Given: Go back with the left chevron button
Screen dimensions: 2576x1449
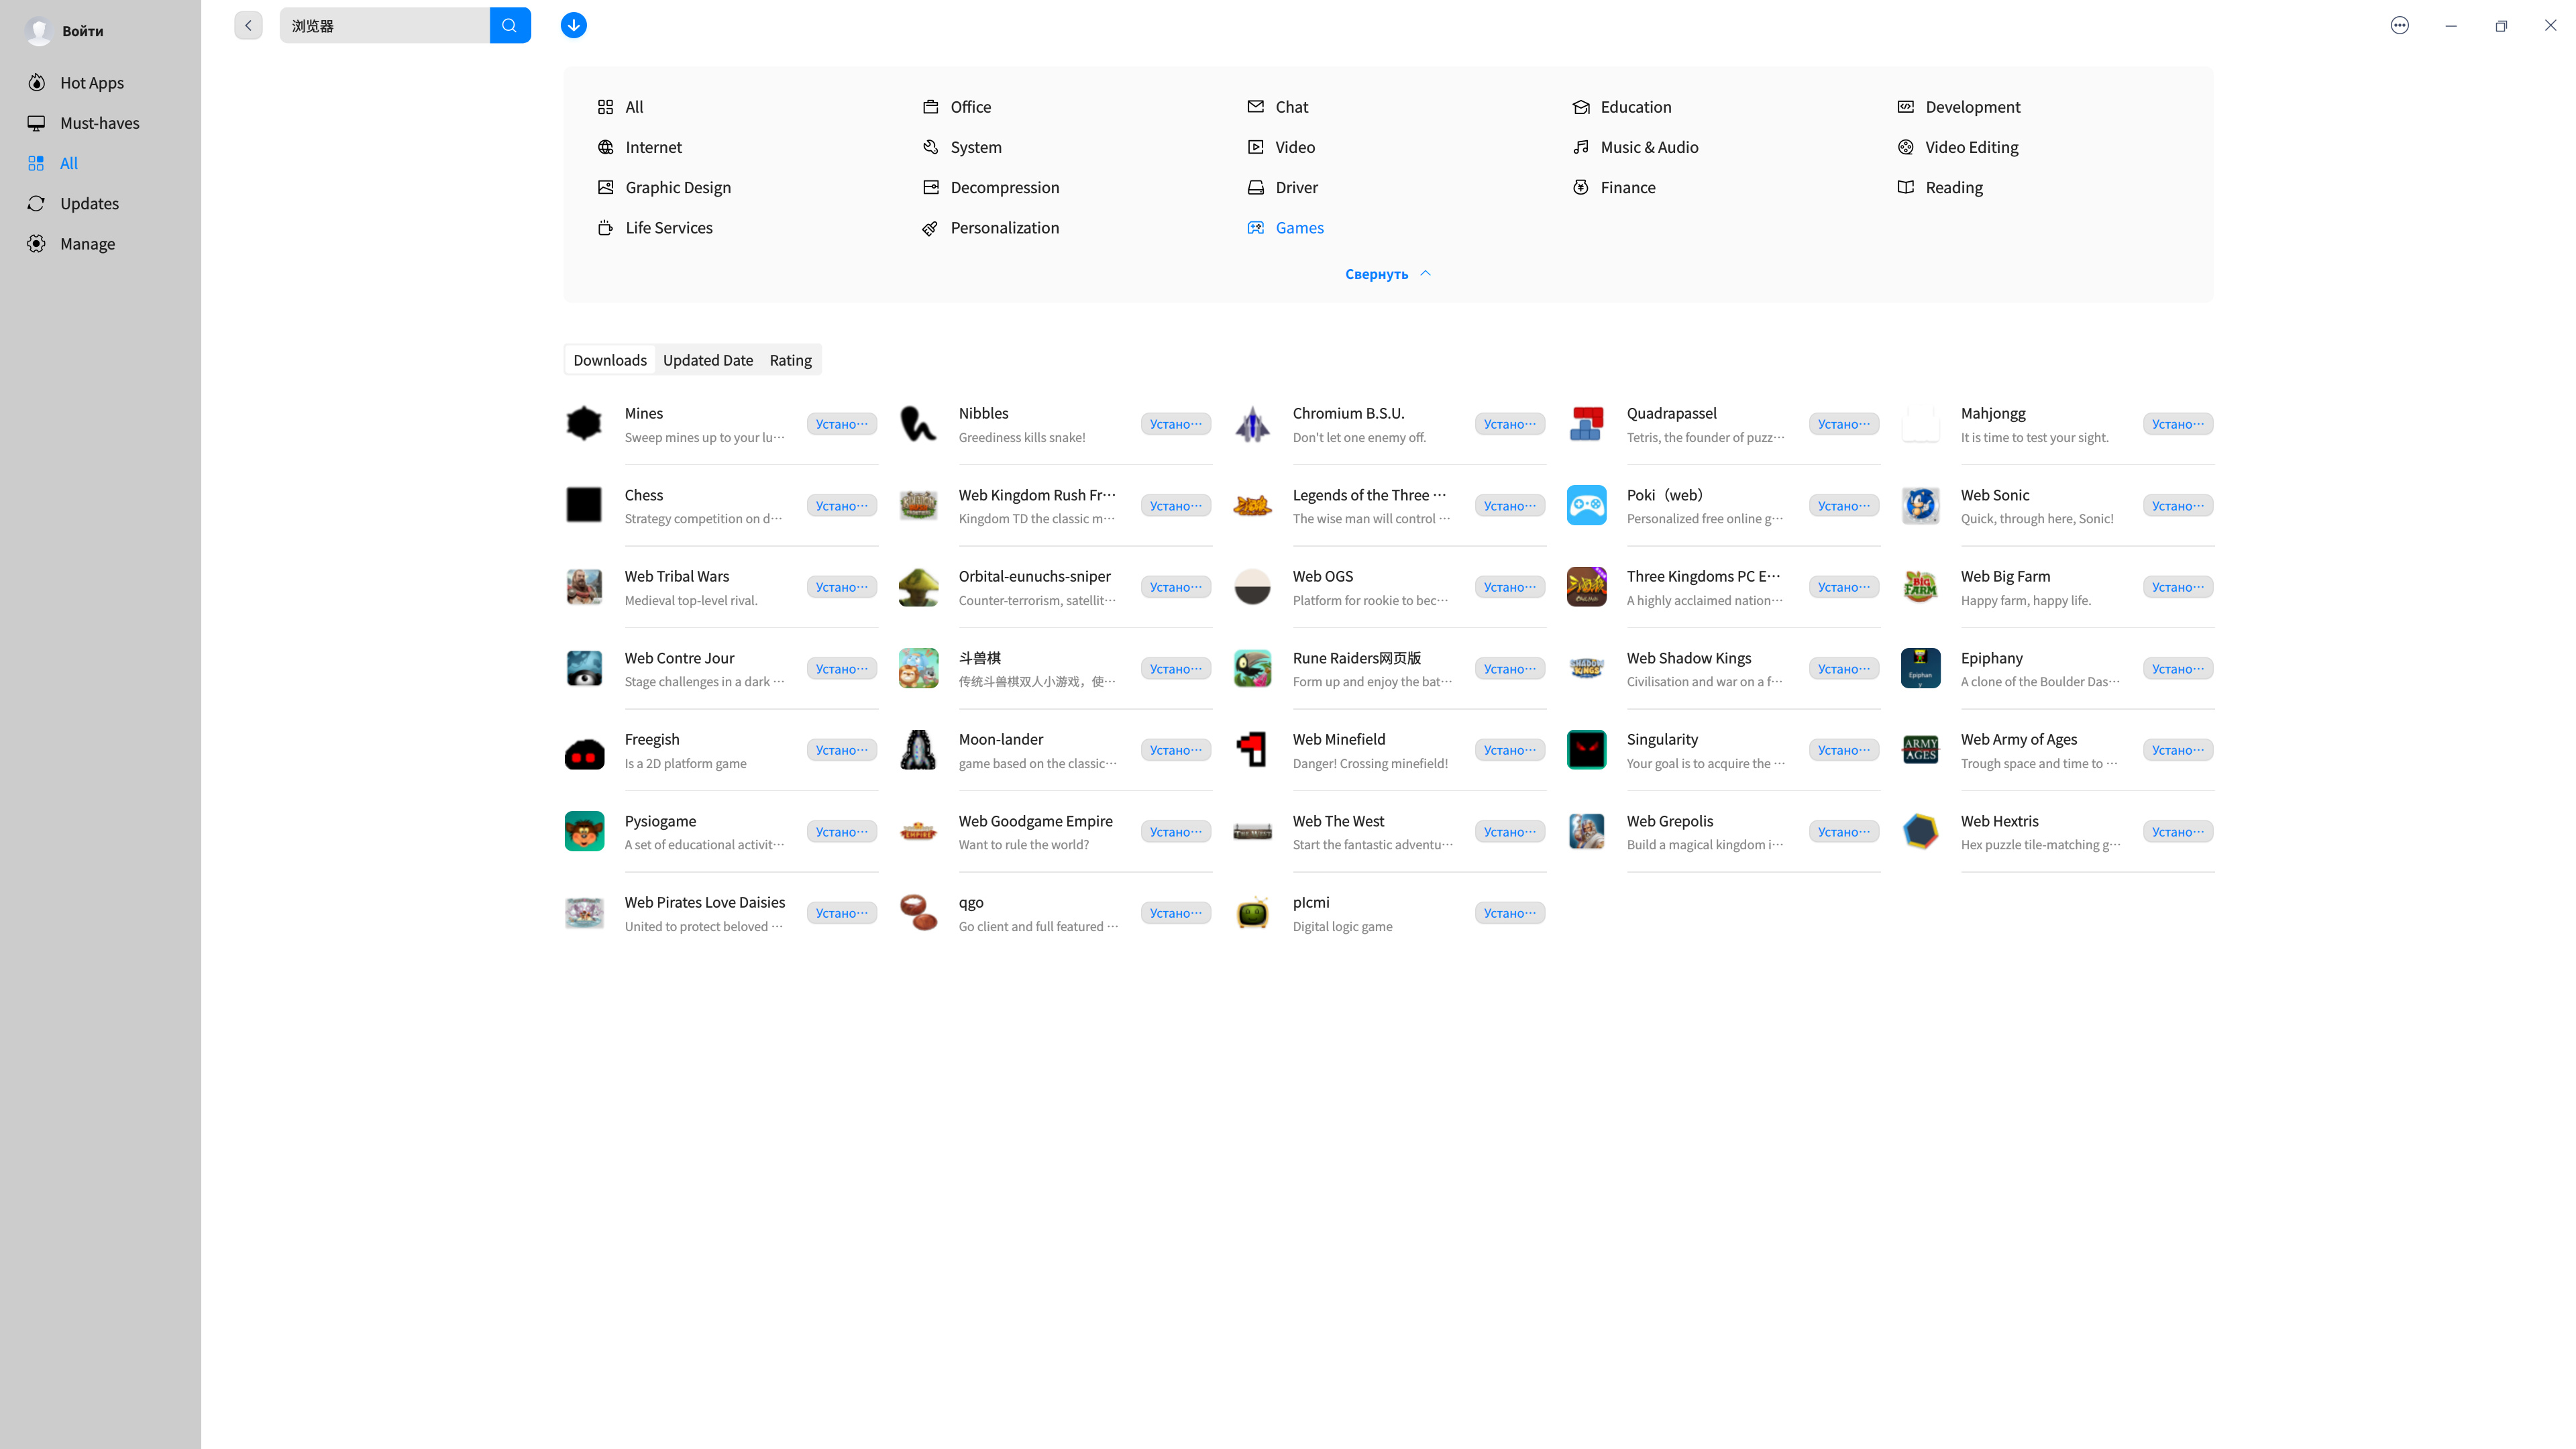Looking at the screenshot, I should [x=248, y=26].
